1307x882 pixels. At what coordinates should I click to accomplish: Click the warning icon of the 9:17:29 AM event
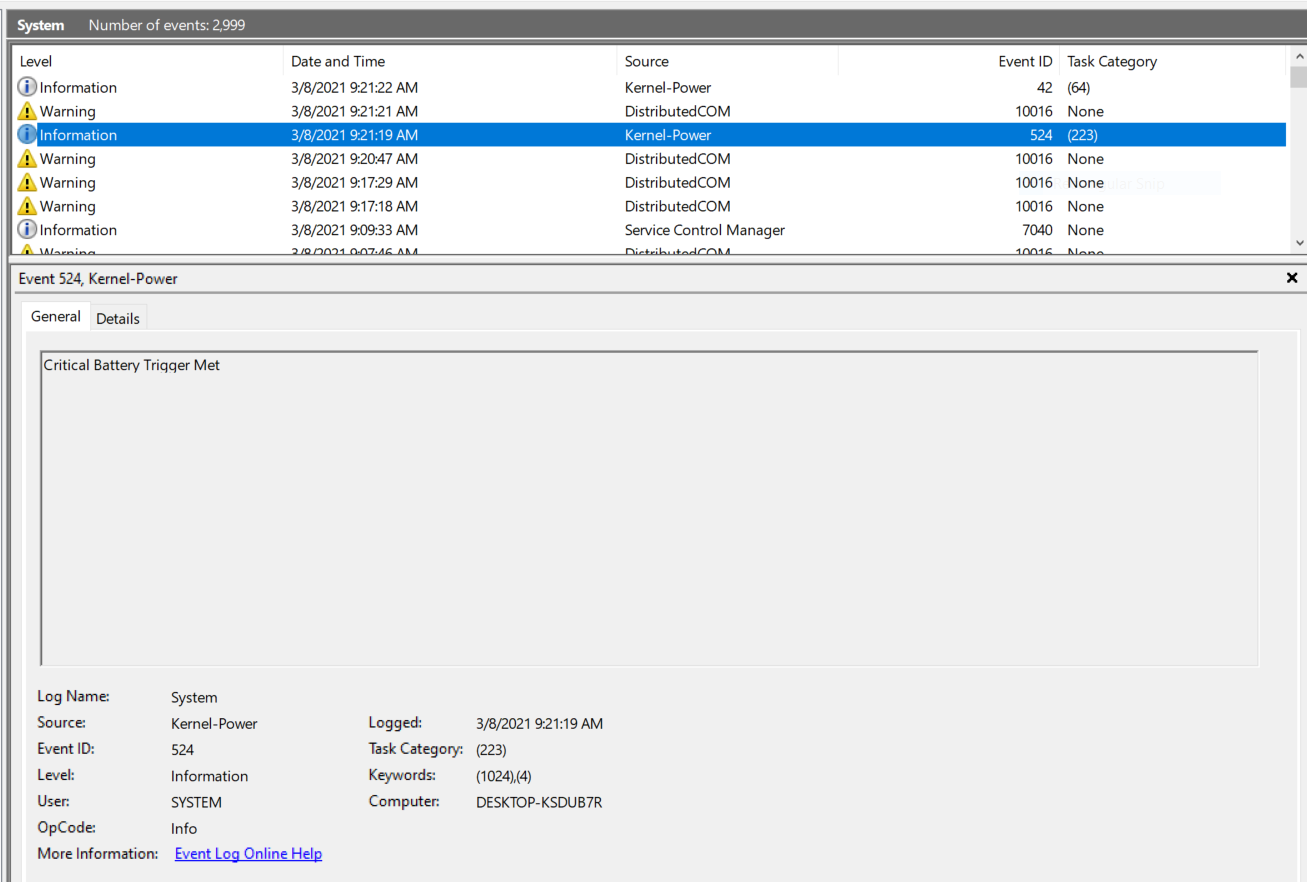[x=28, y=183]
